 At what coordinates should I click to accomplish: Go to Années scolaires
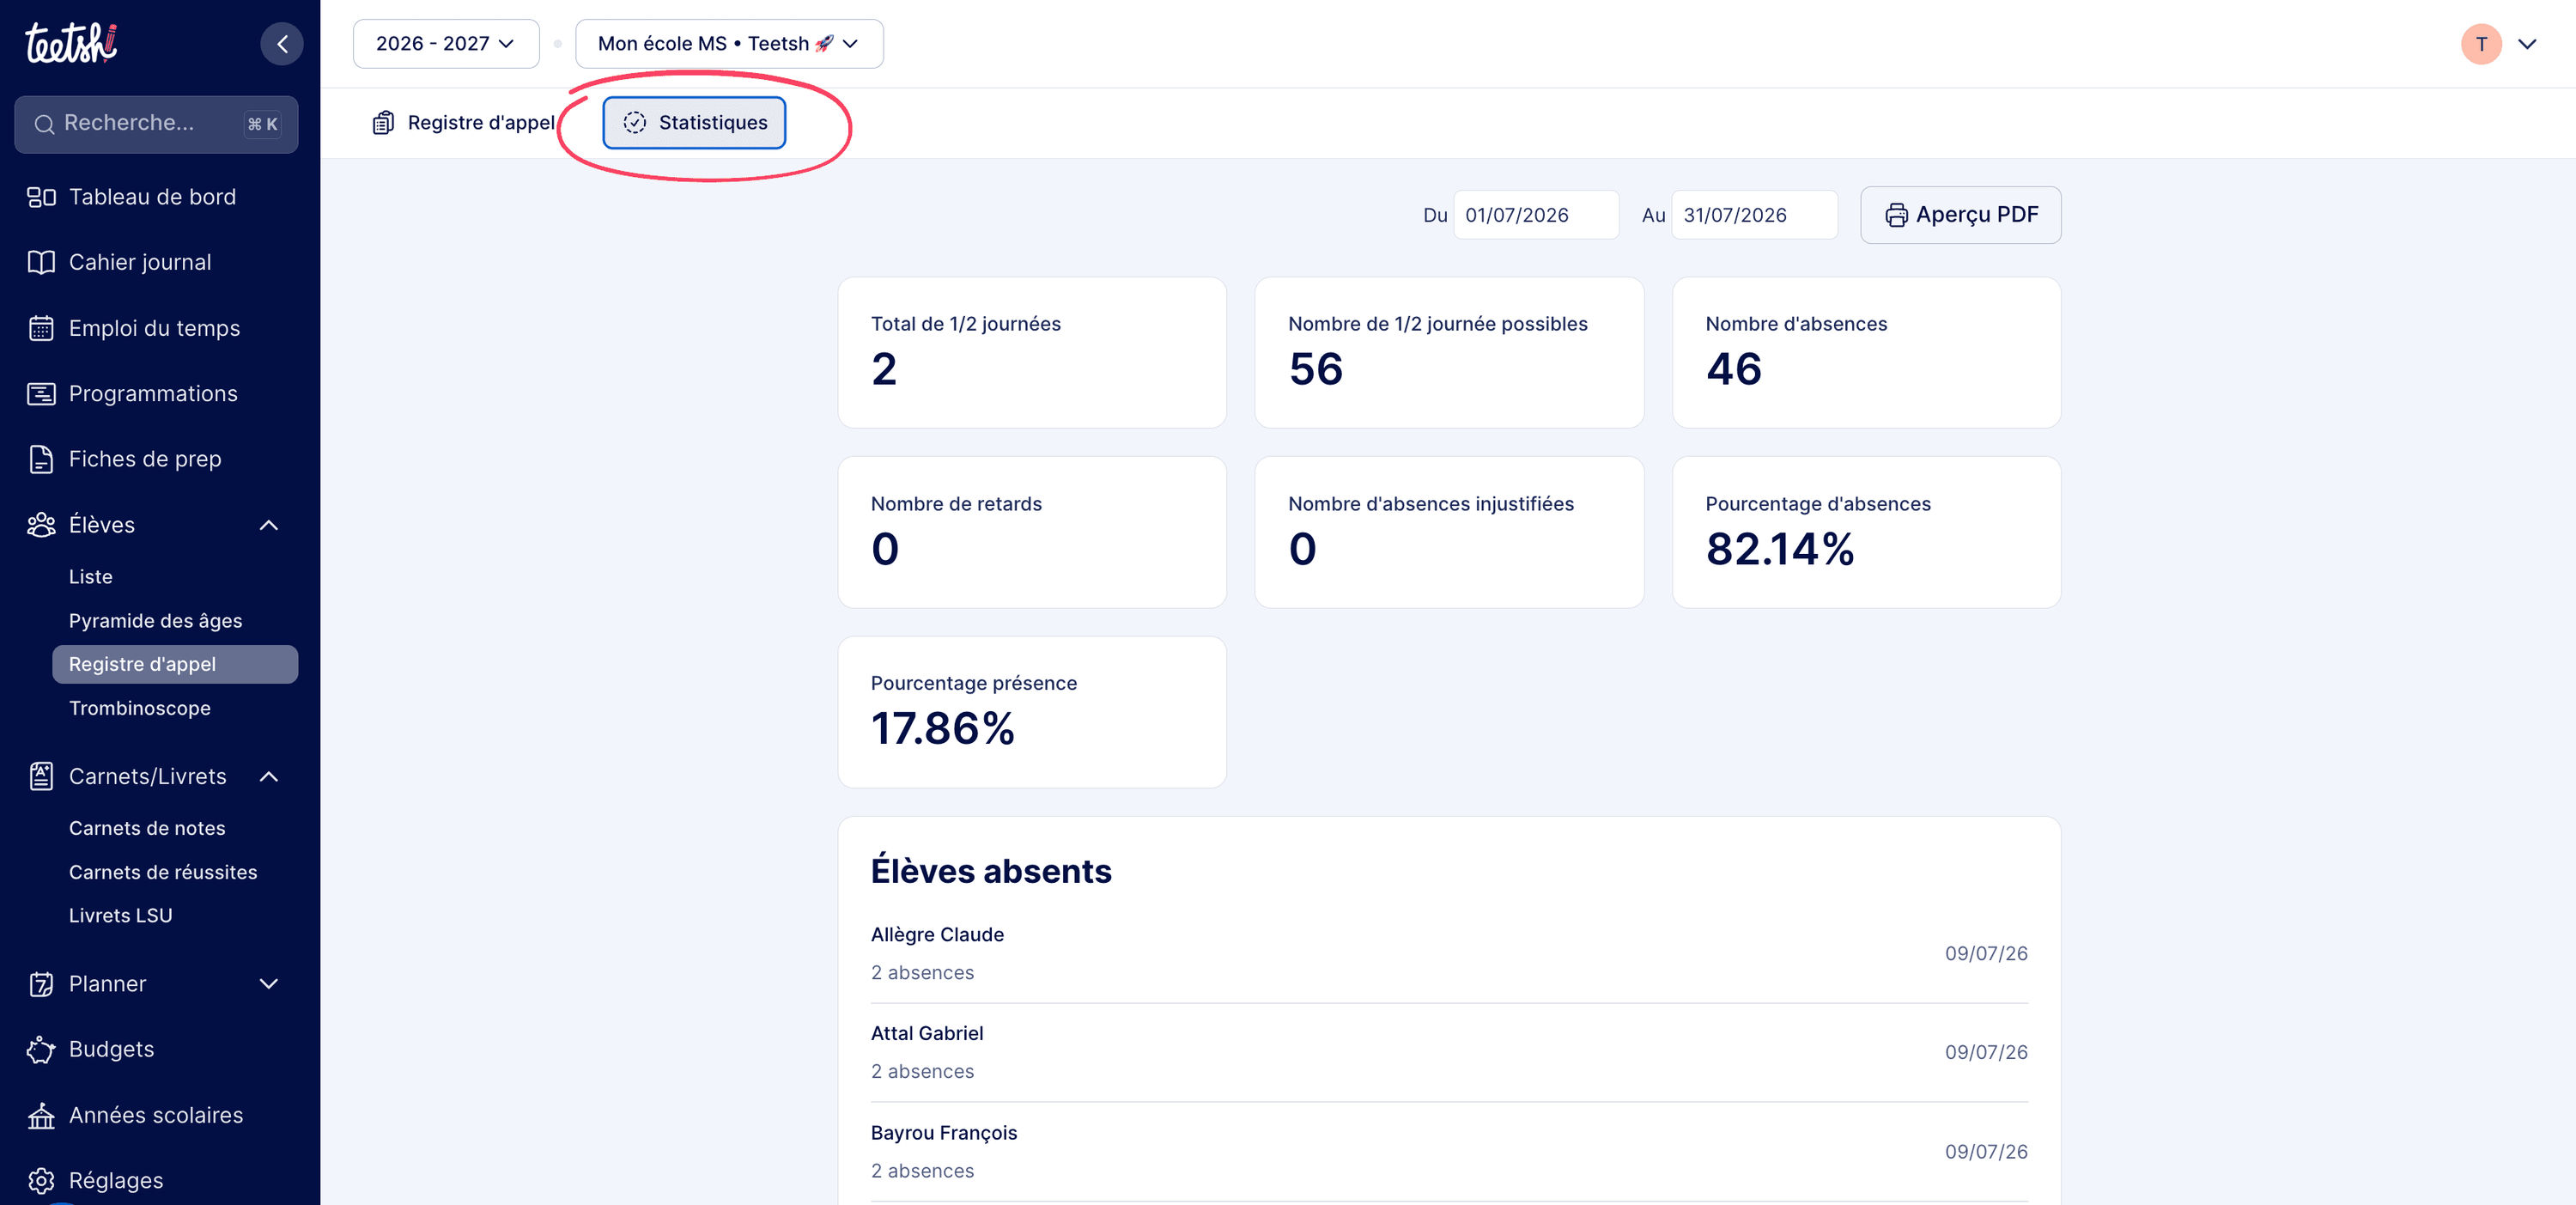coord(156,1115)
